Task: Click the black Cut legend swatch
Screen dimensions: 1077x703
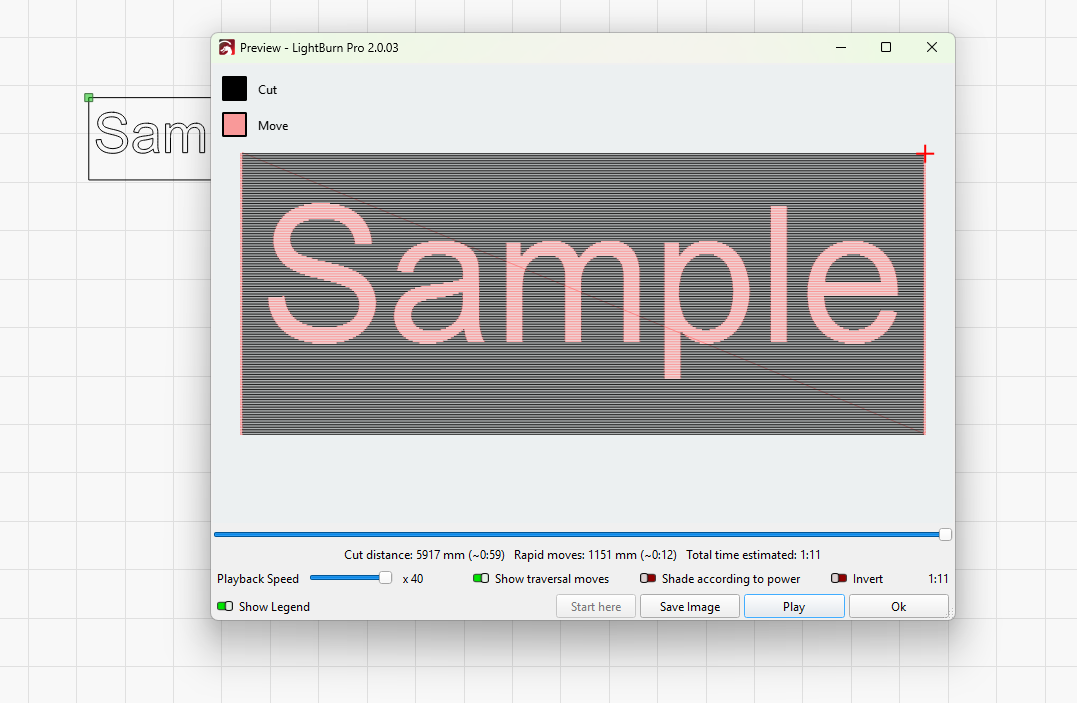Action: (x=234, y=89)
